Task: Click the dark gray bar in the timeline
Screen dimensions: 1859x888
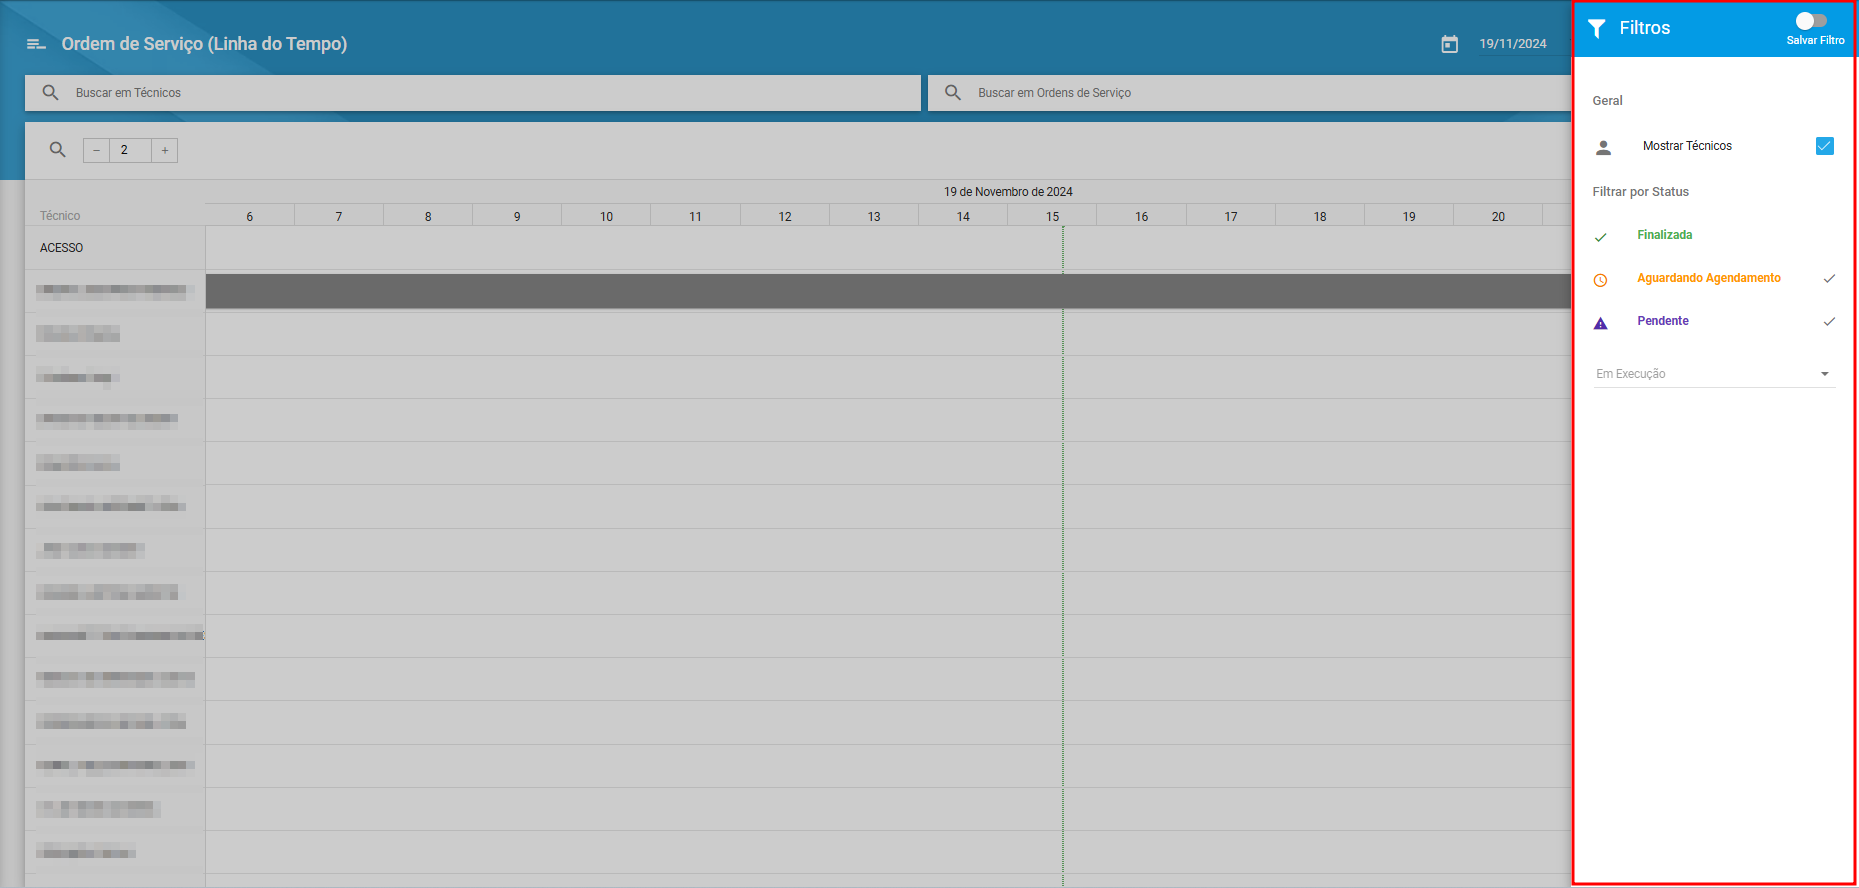Action: pos(888,291)
